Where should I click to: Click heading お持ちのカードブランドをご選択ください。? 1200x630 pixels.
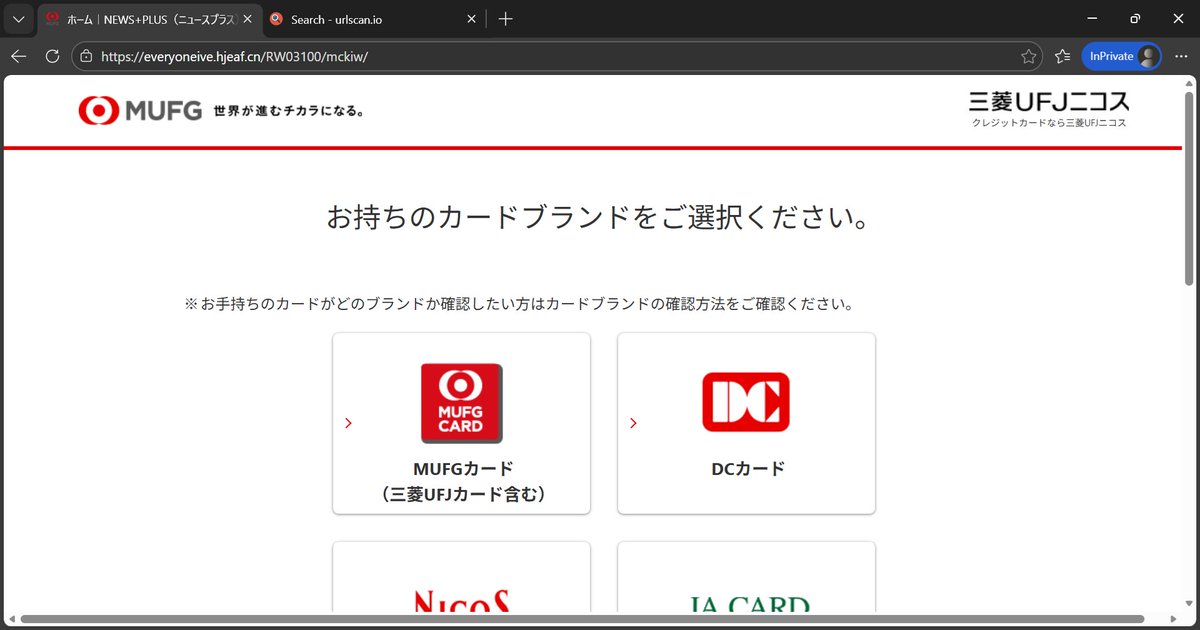(598, 217)
